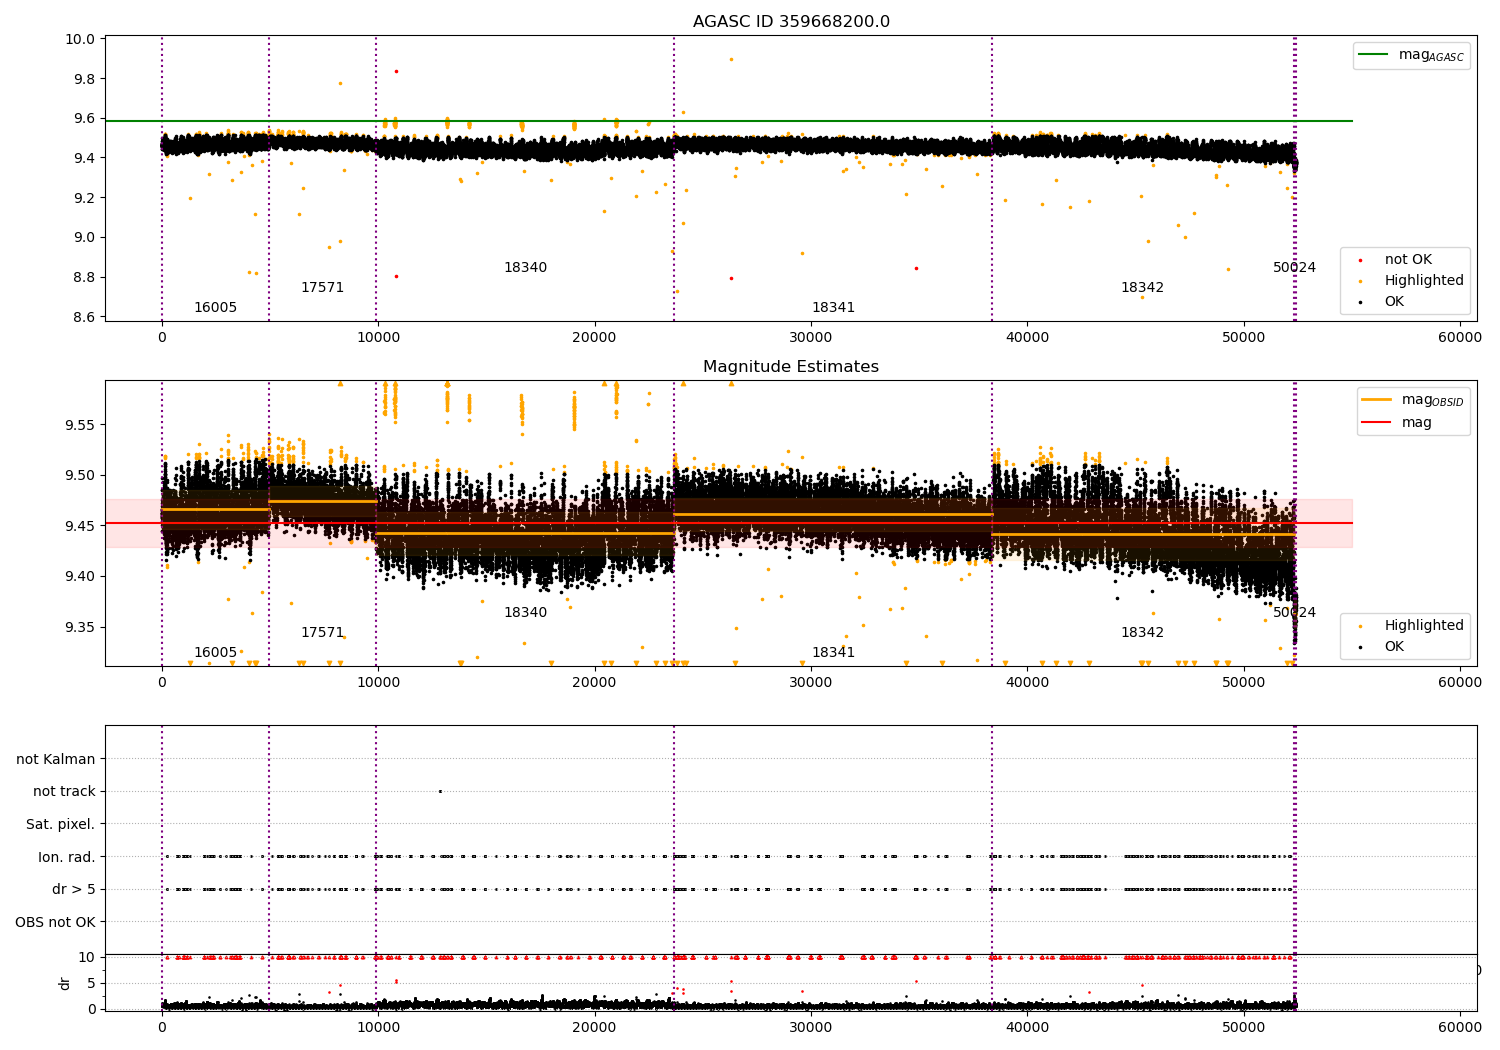Click the "dr" y-axis label

click(65, 983)
